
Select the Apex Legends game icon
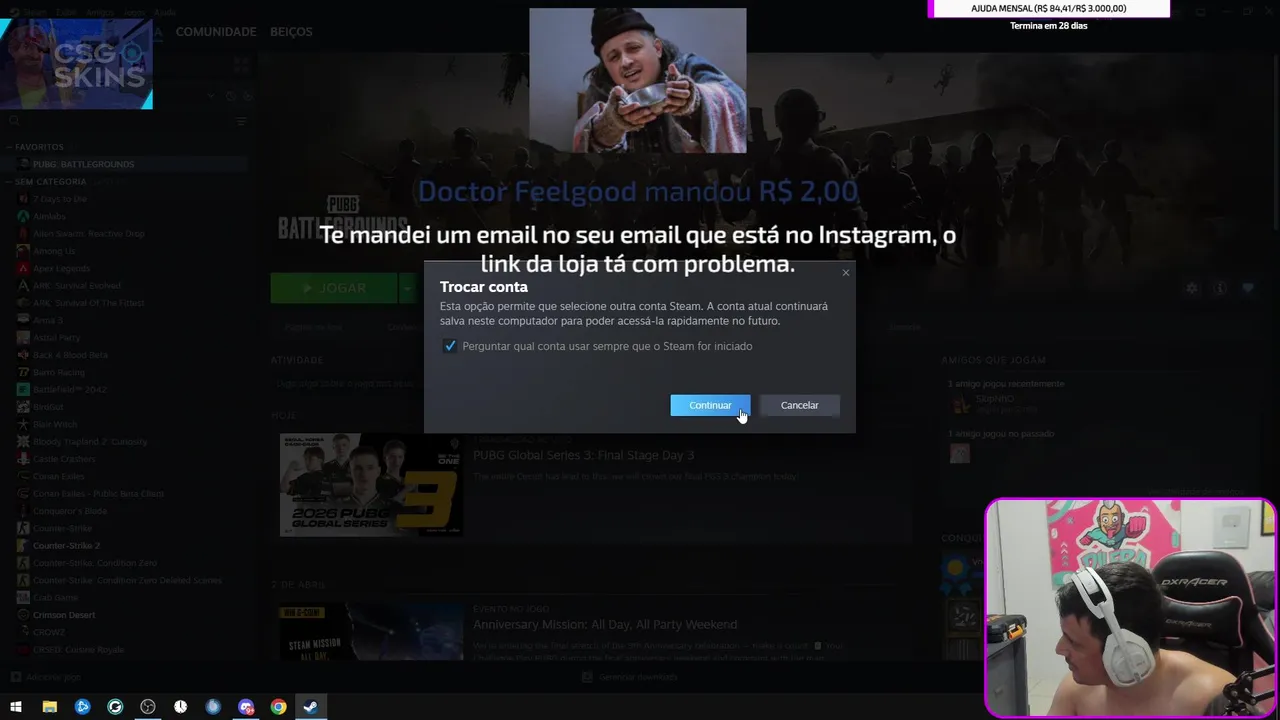23,268
